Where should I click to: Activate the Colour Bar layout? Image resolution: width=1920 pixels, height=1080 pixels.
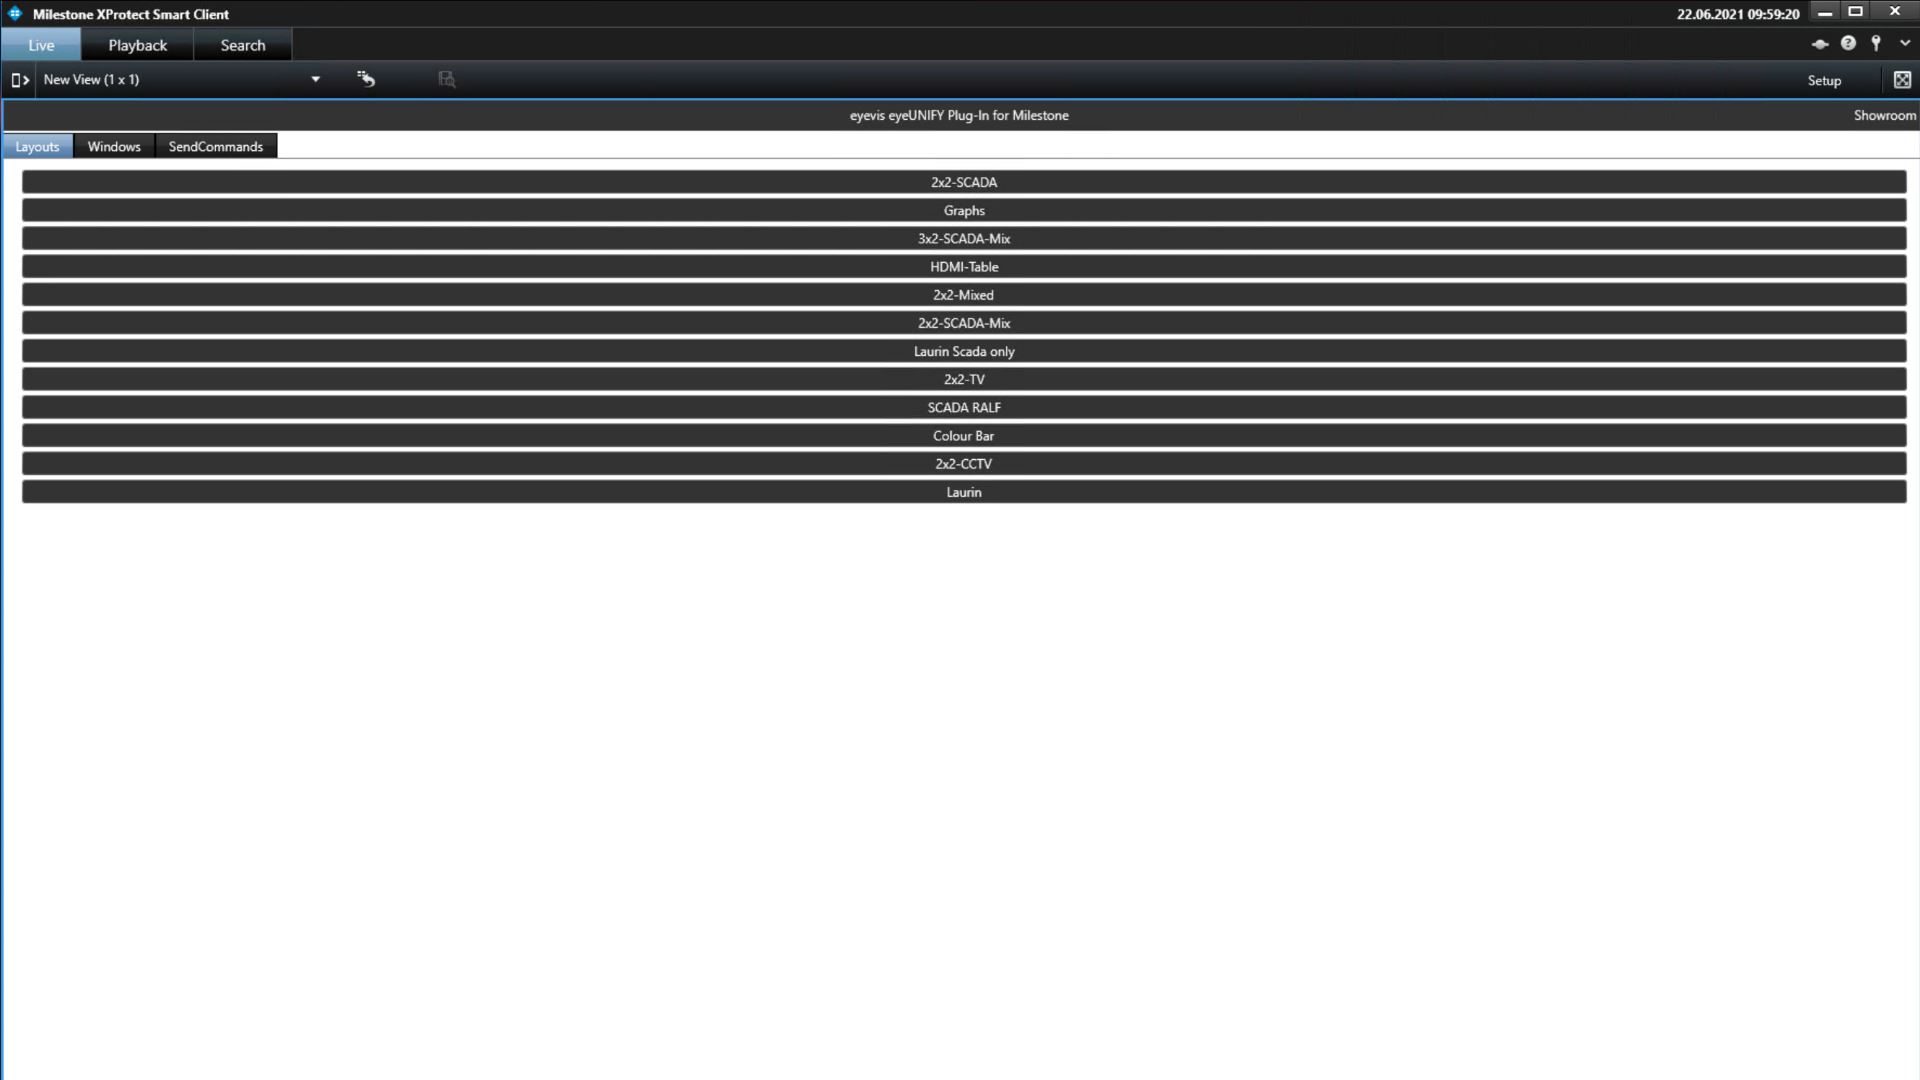(x=964, y=435)
